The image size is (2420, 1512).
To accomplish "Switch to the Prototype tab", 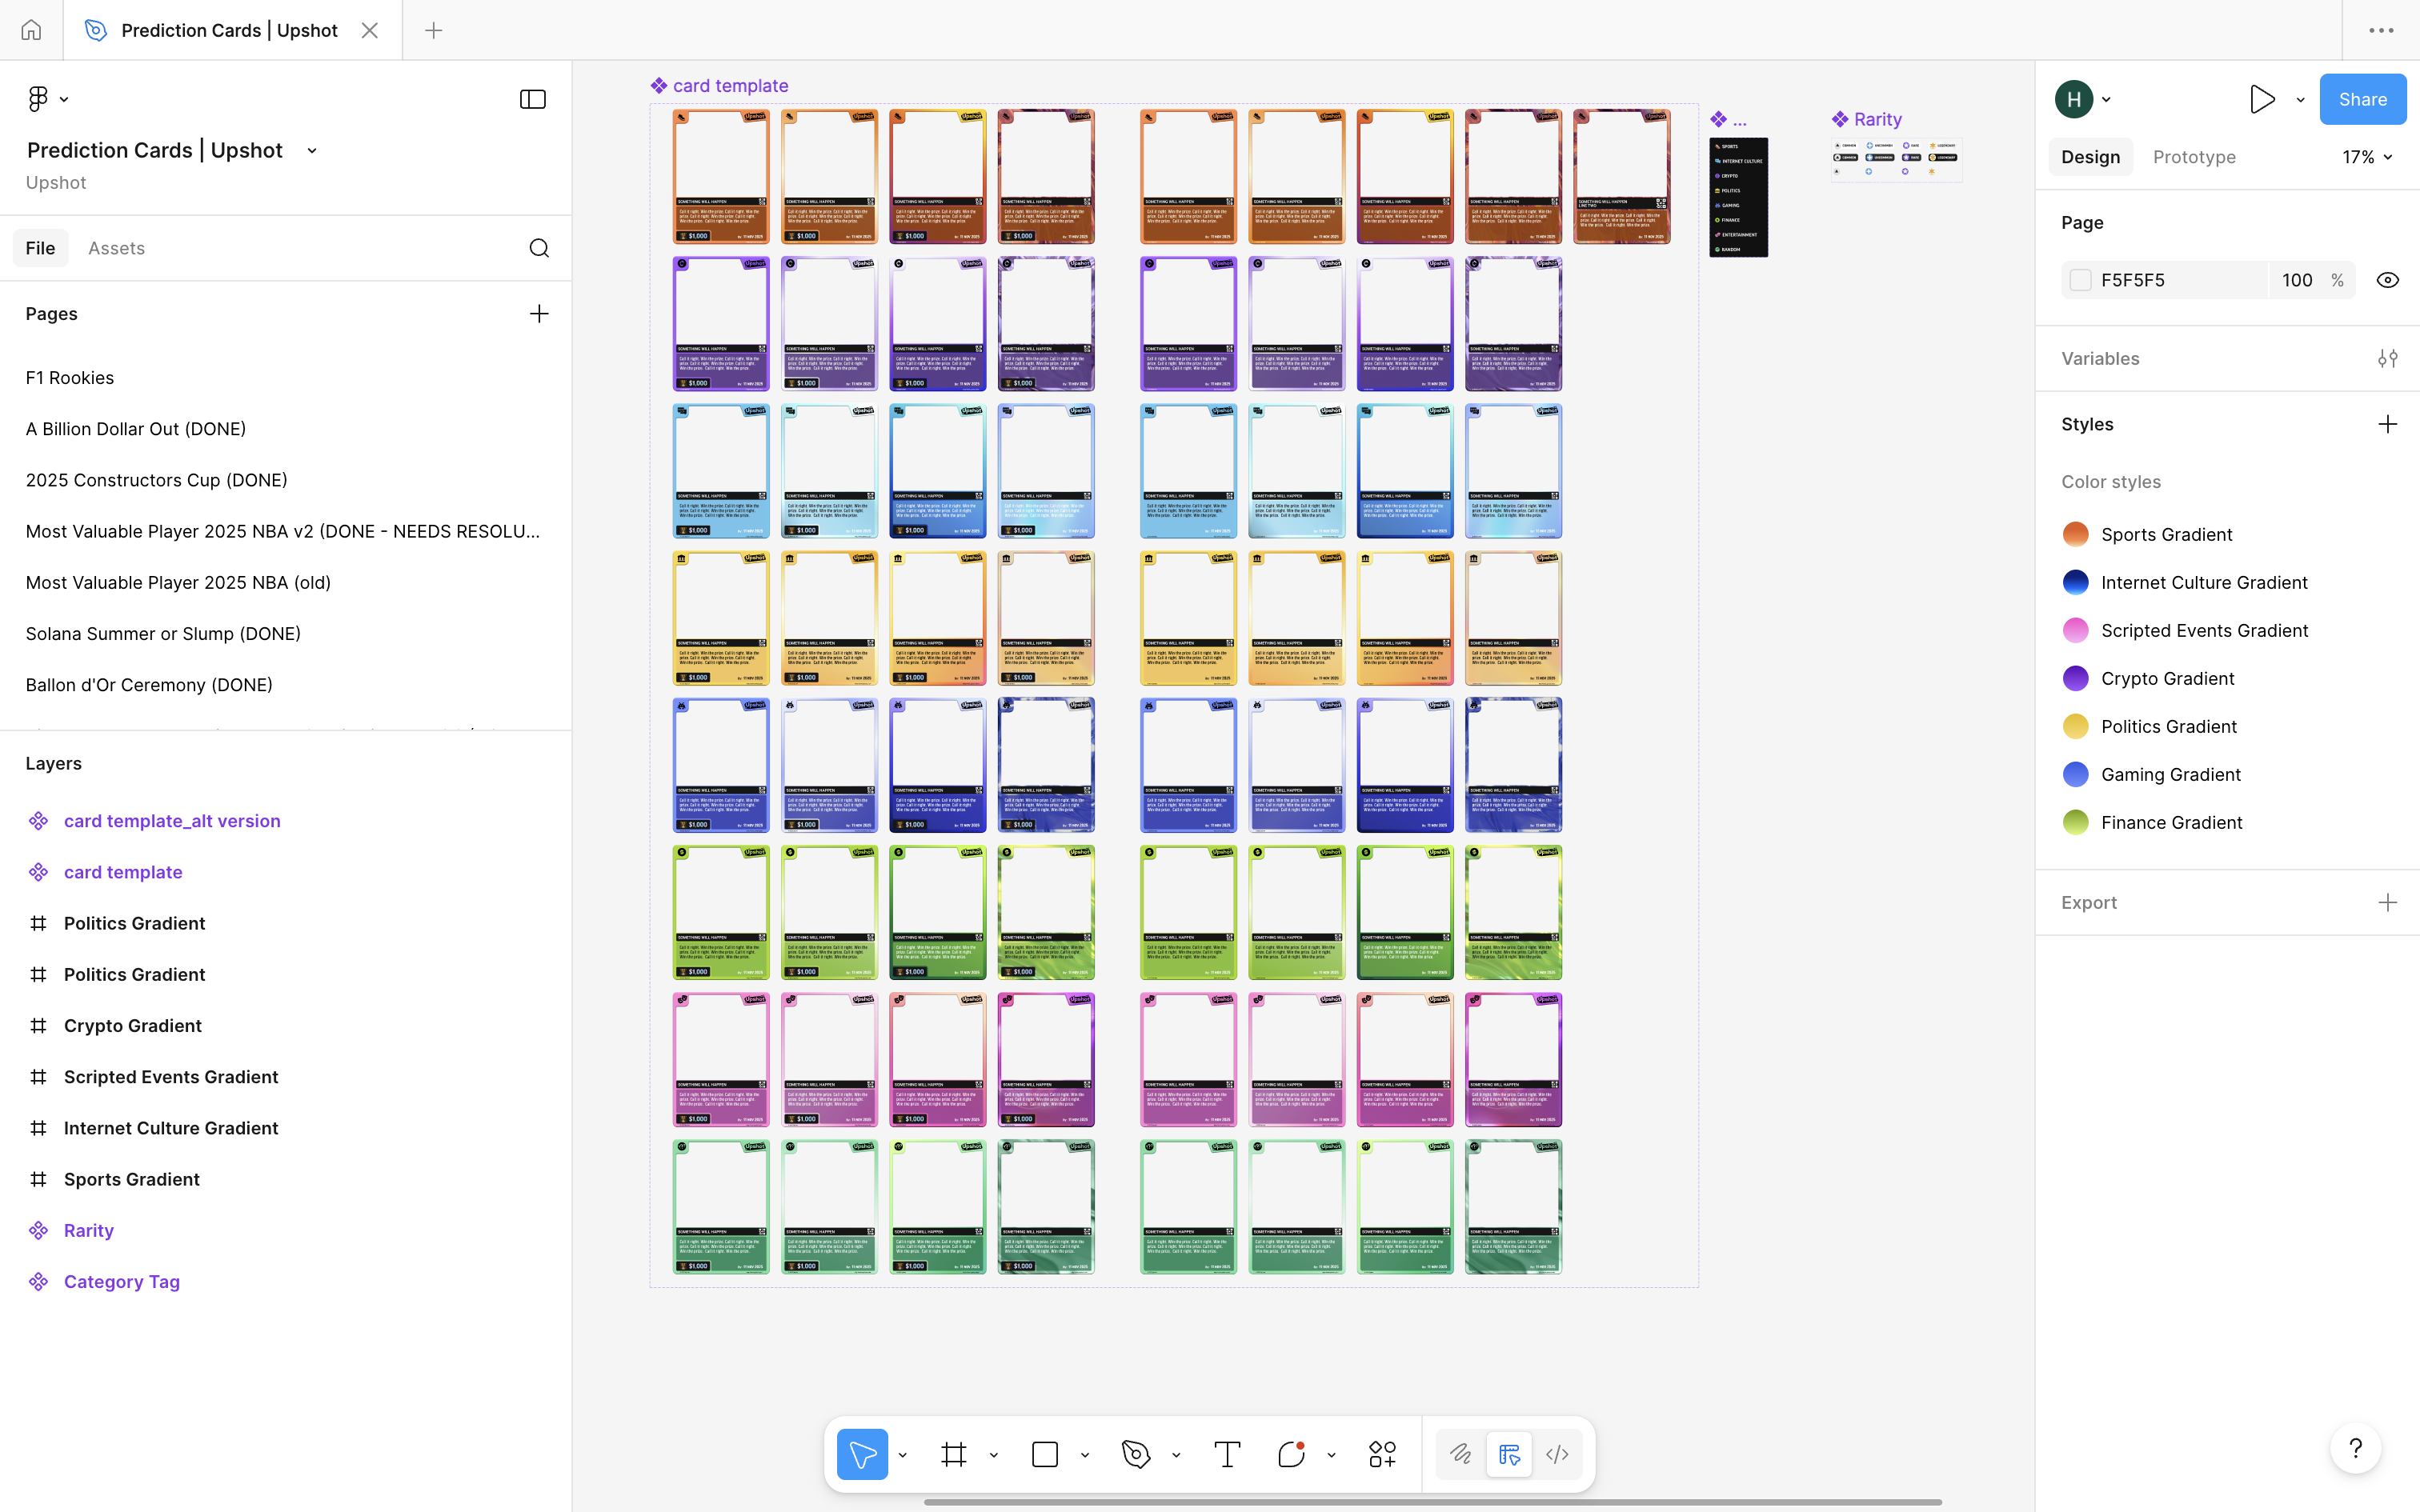I will (x=2194, y=157).
